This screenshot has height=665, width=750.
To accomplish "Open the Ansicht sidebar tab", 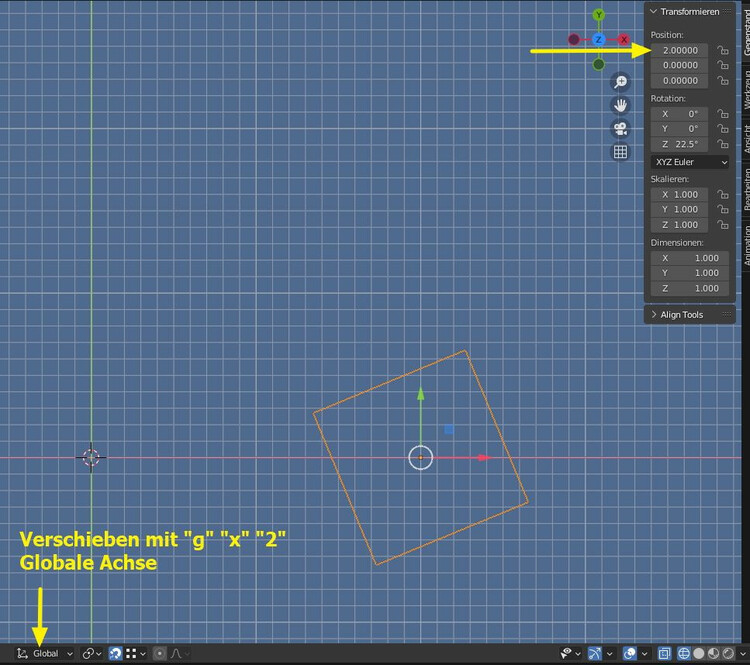I will point(745,136).
